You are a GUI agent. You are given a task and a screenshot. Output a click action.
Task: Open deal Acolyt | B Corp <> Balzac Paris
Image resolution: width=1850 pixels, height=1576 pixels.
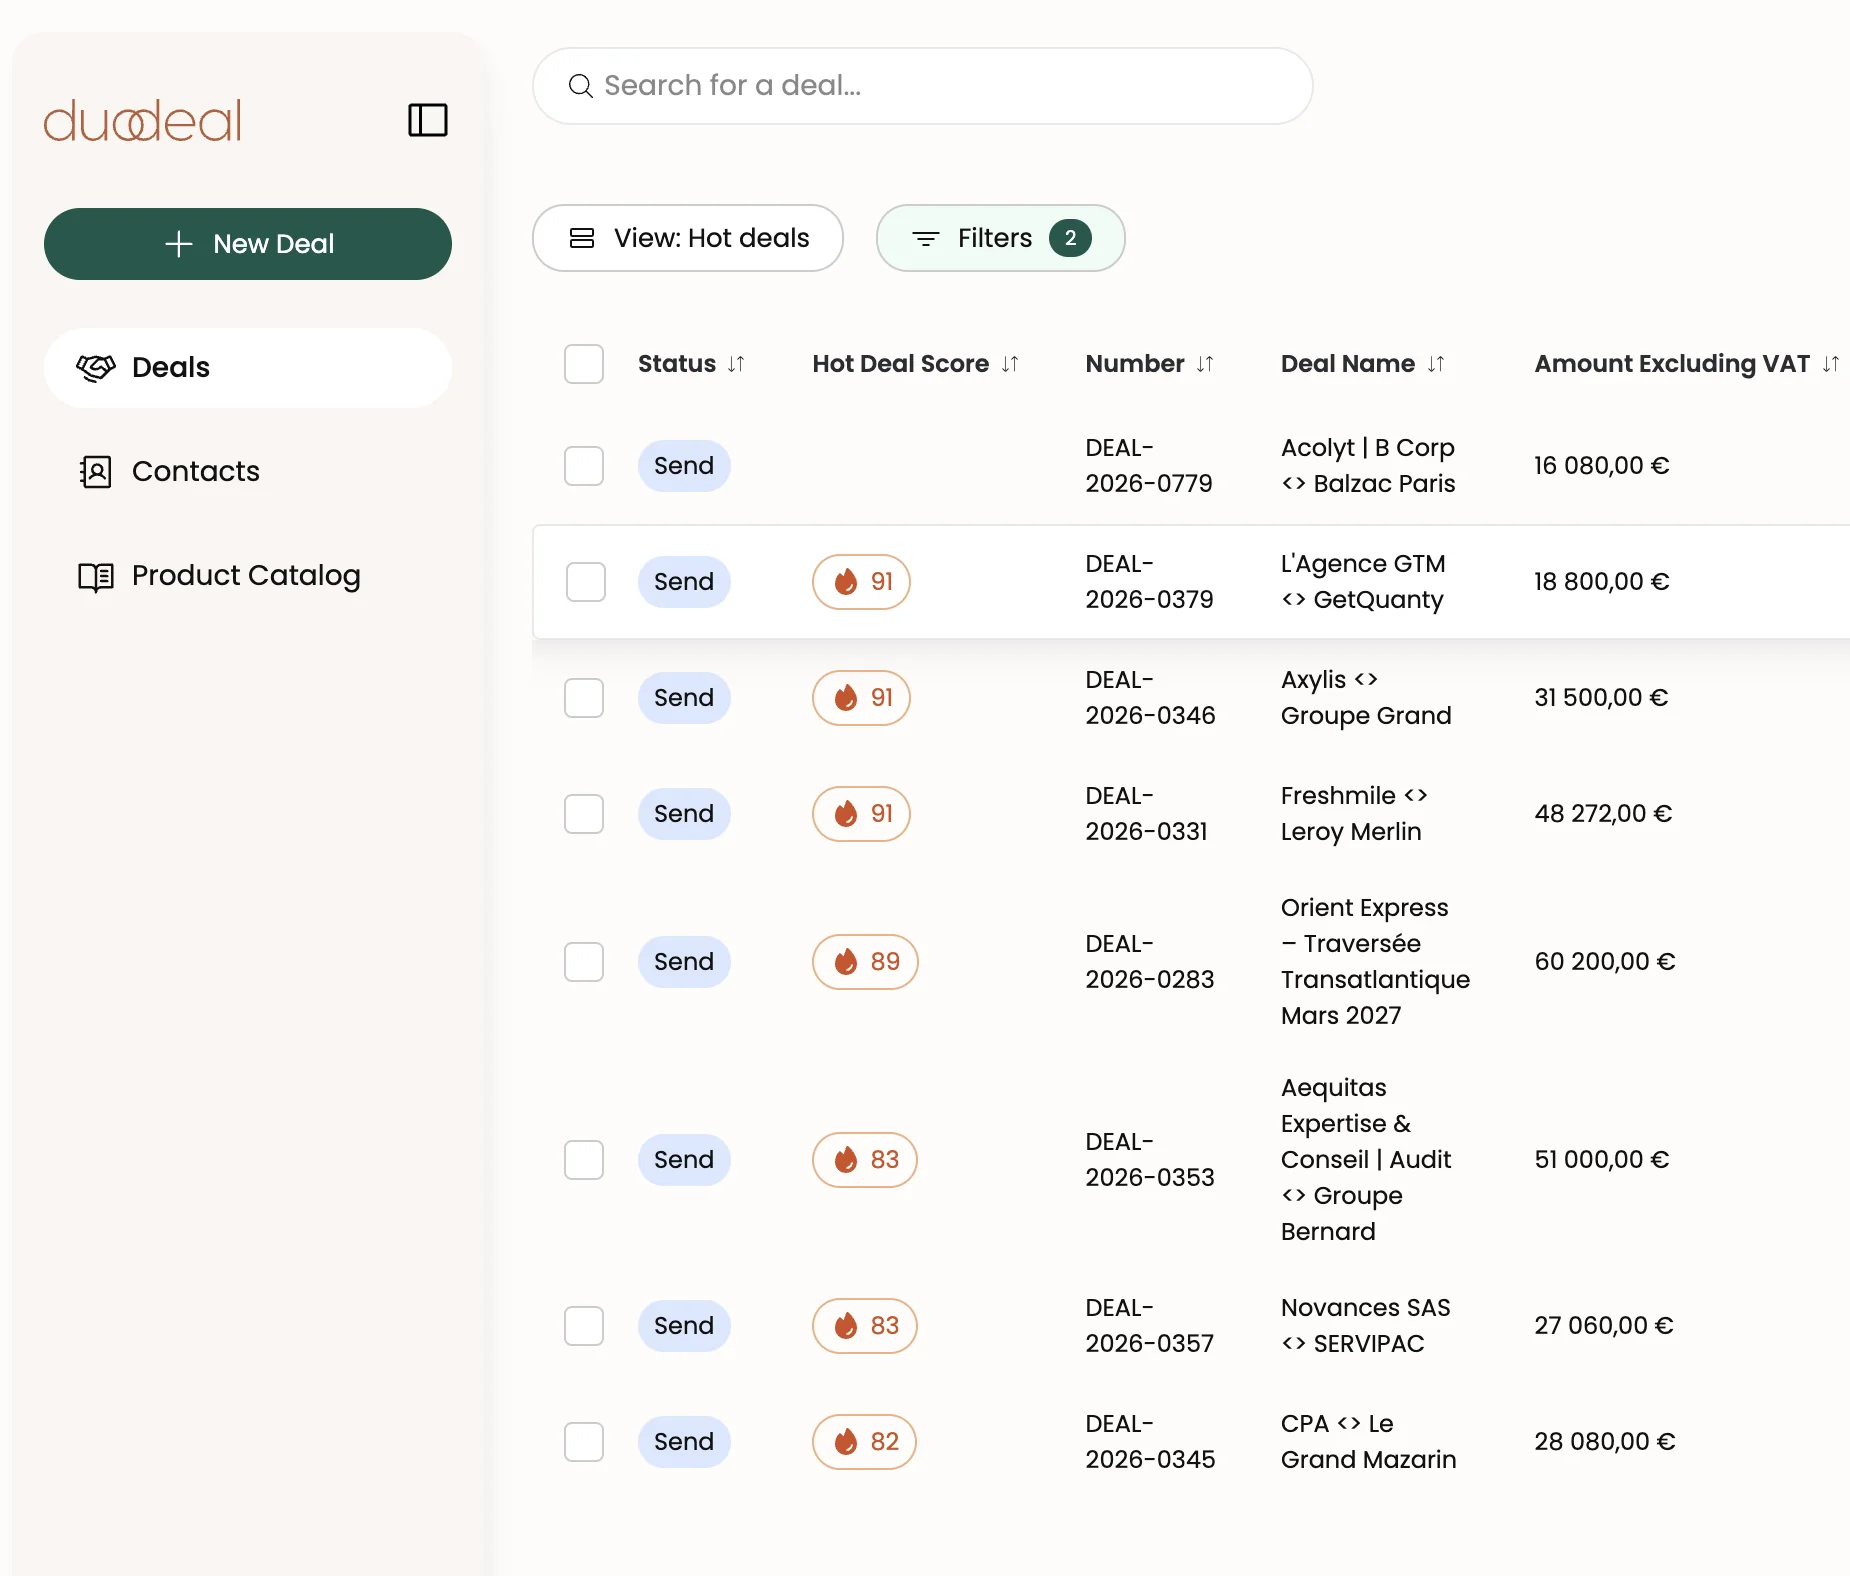pos(1368,466)
